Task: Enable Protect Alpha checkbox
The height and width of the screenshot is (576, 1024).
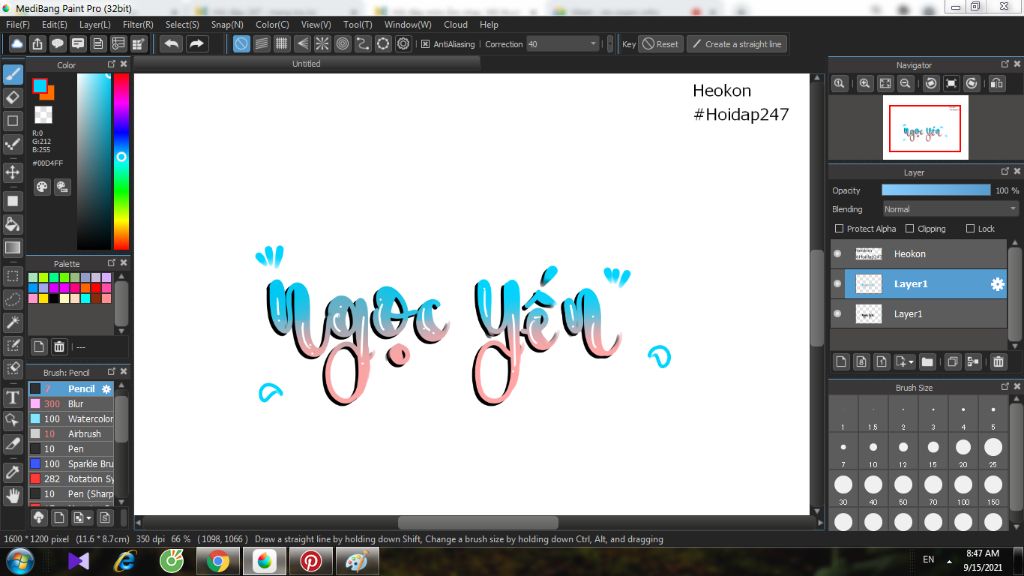Action: coord(839,229)
